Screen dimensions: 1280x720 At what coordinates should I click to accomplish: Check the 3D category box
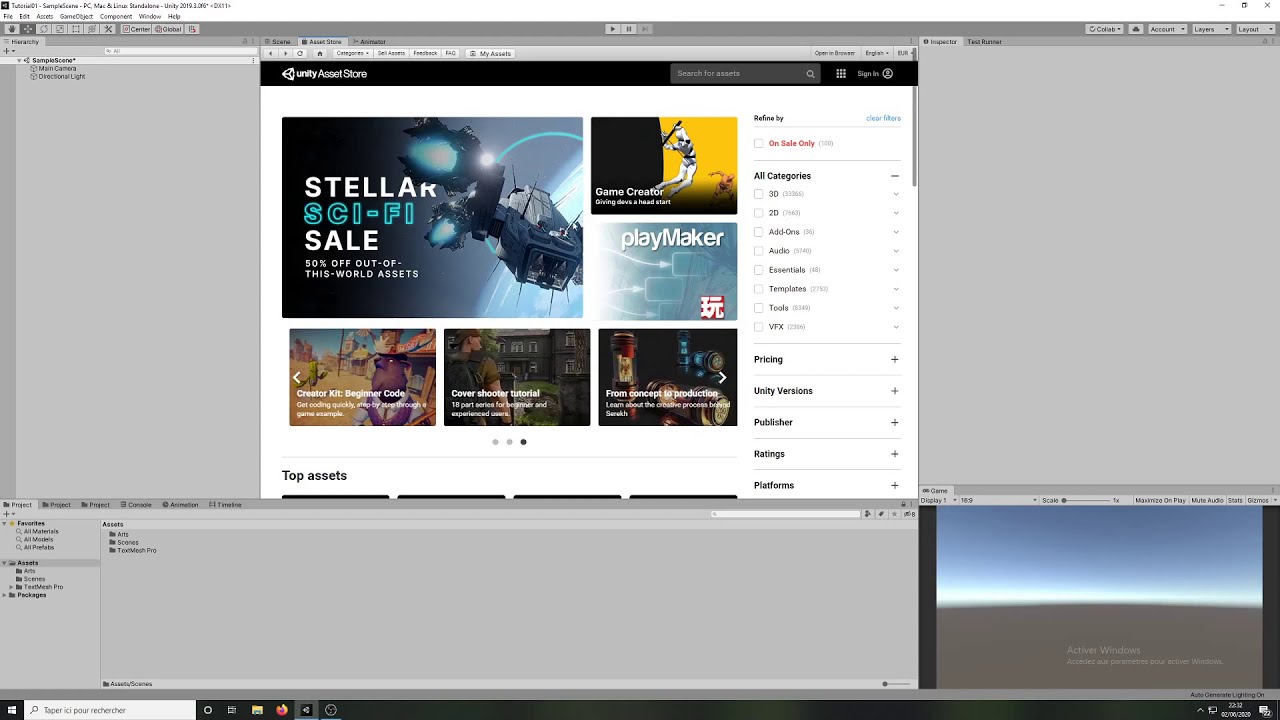pos(759,194)
